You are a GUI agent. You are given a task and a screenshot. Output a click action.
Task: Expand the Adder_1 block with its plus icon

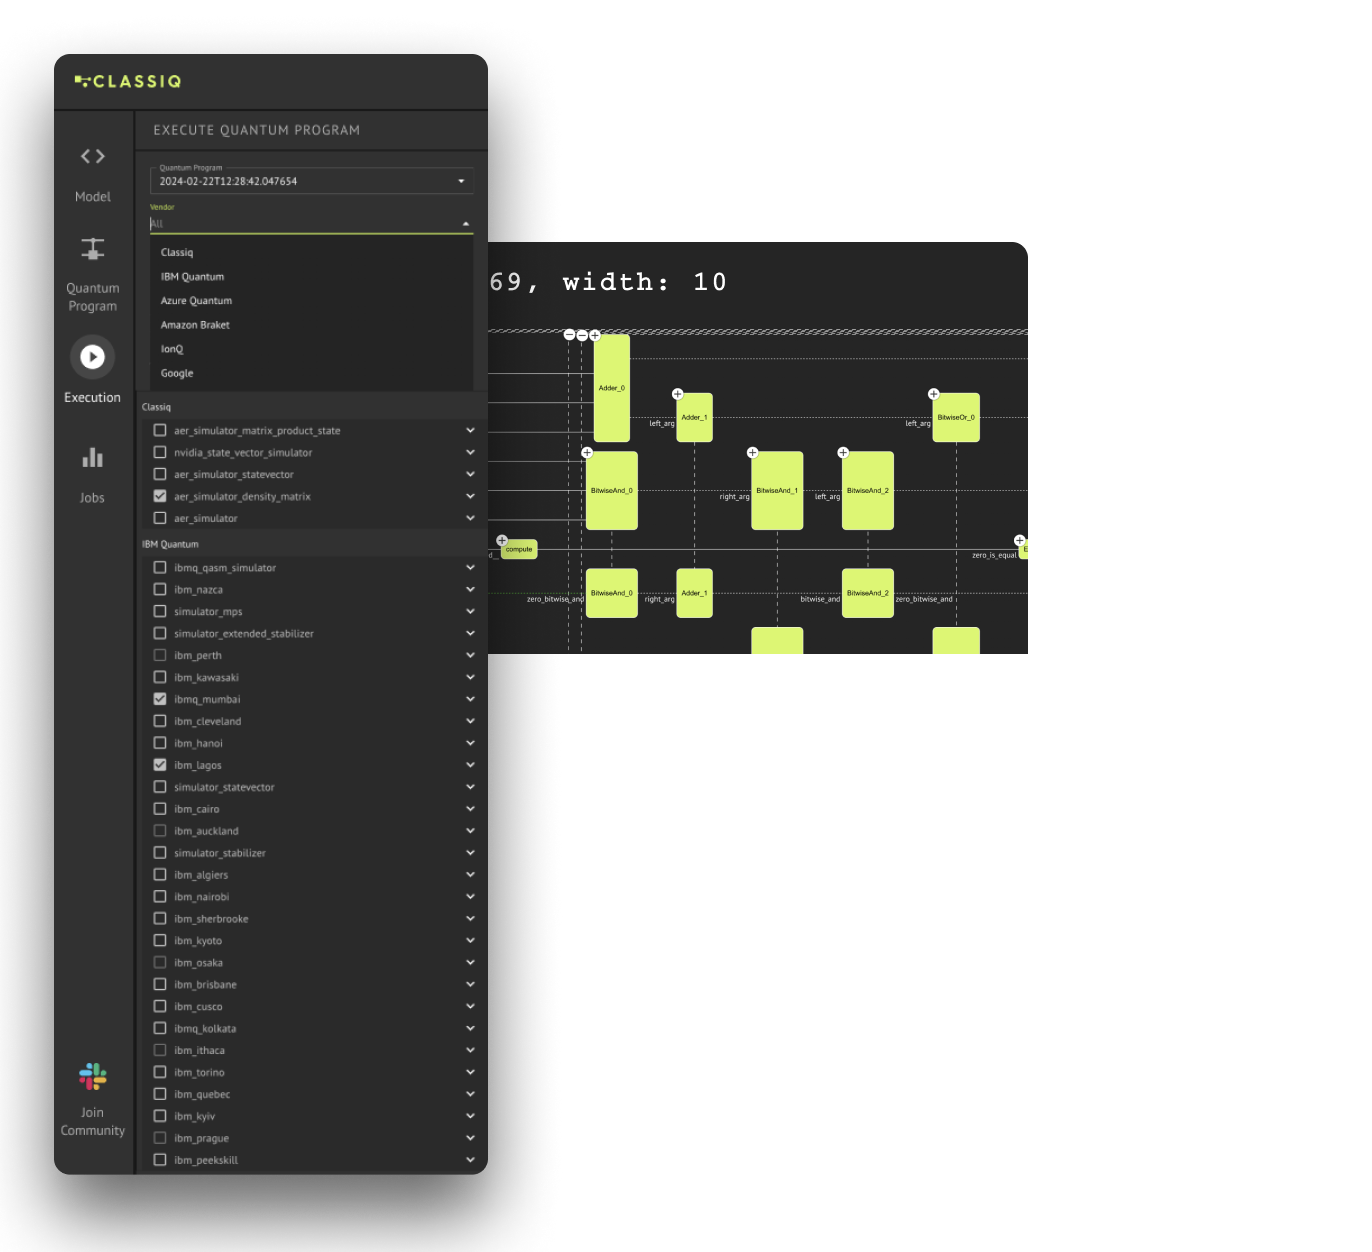coord(677,393)
